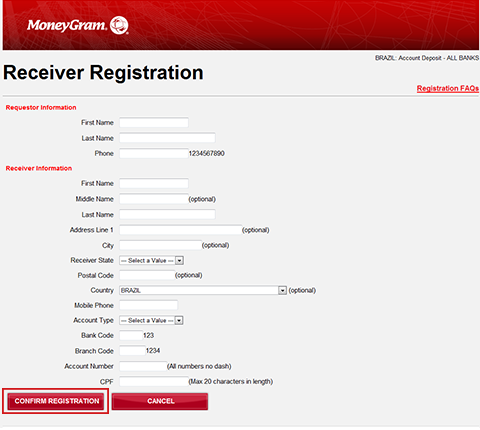Click the Cancel button
This screenshot has height=430, width=480.
pyautogui.click(x=160, y=401)
